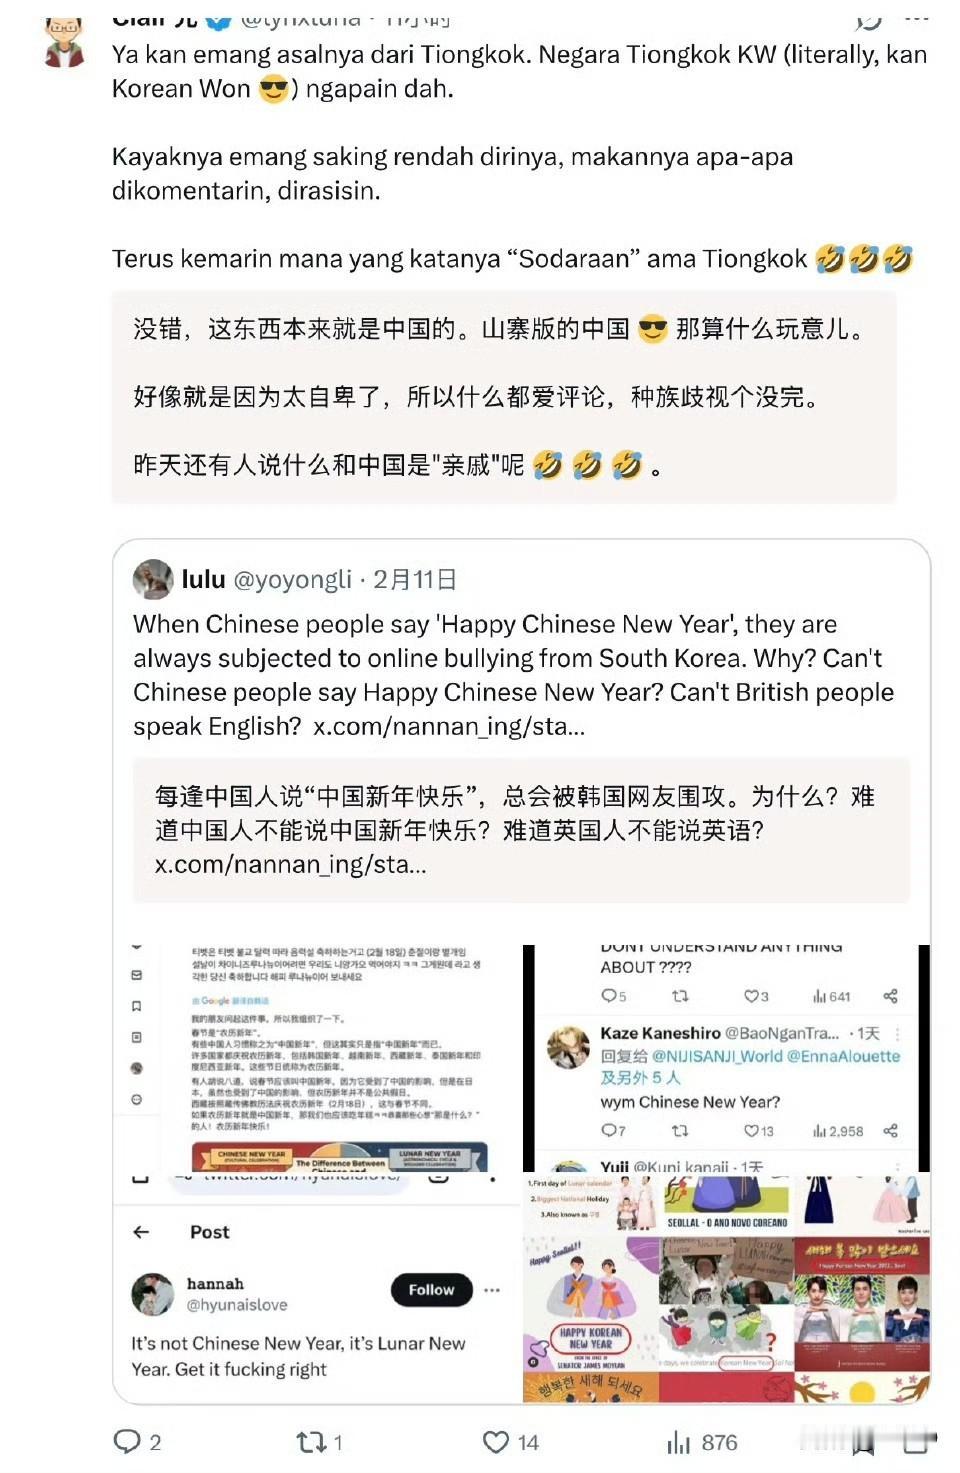Screen dimensions: 960x1473
Task: Like the post with the heart showing 14
Action: pyautogui.click(x=496, y=1442)
